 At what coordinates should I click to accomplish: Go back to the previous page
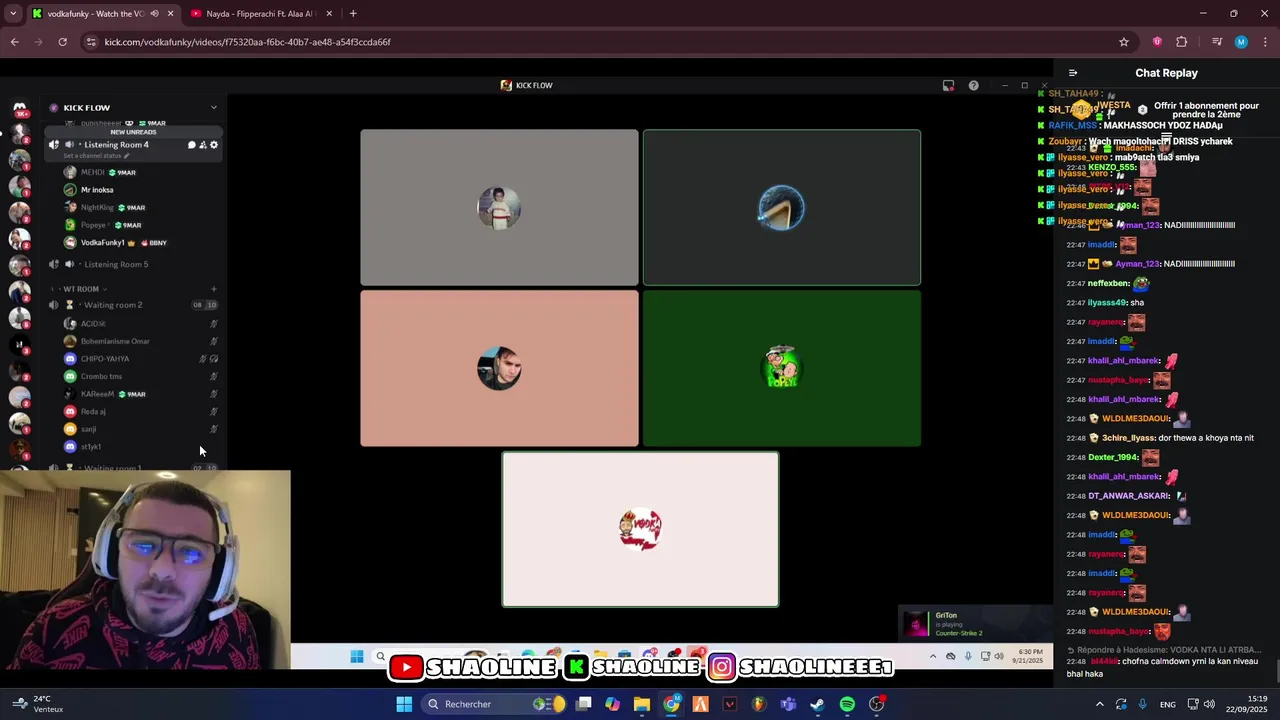(x=15, y=42)
